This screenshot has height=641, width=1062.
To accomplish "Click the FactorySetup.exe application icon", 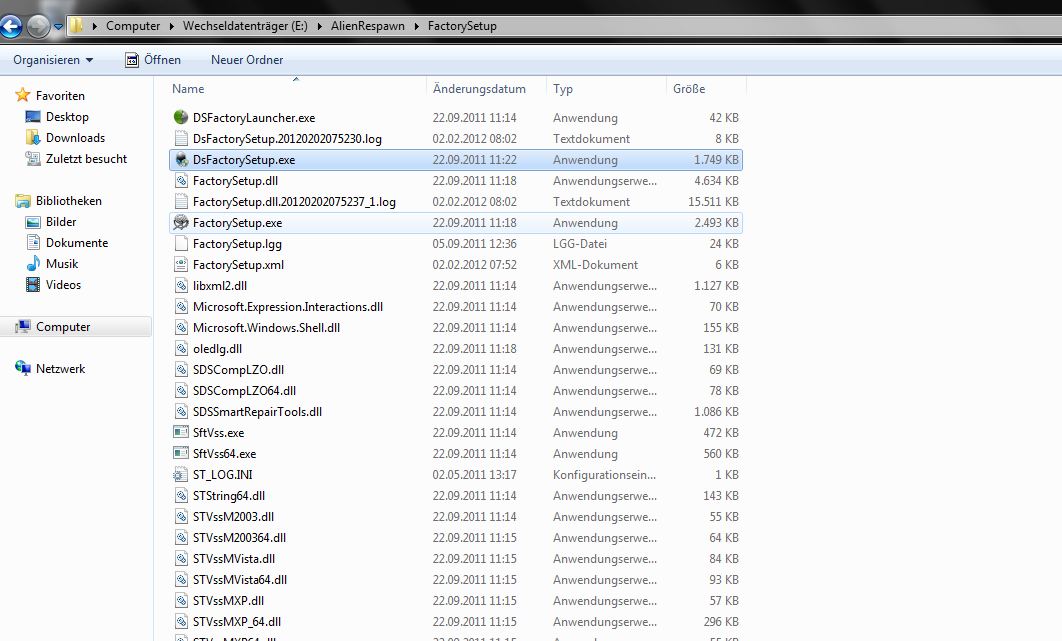I will 181,223.
